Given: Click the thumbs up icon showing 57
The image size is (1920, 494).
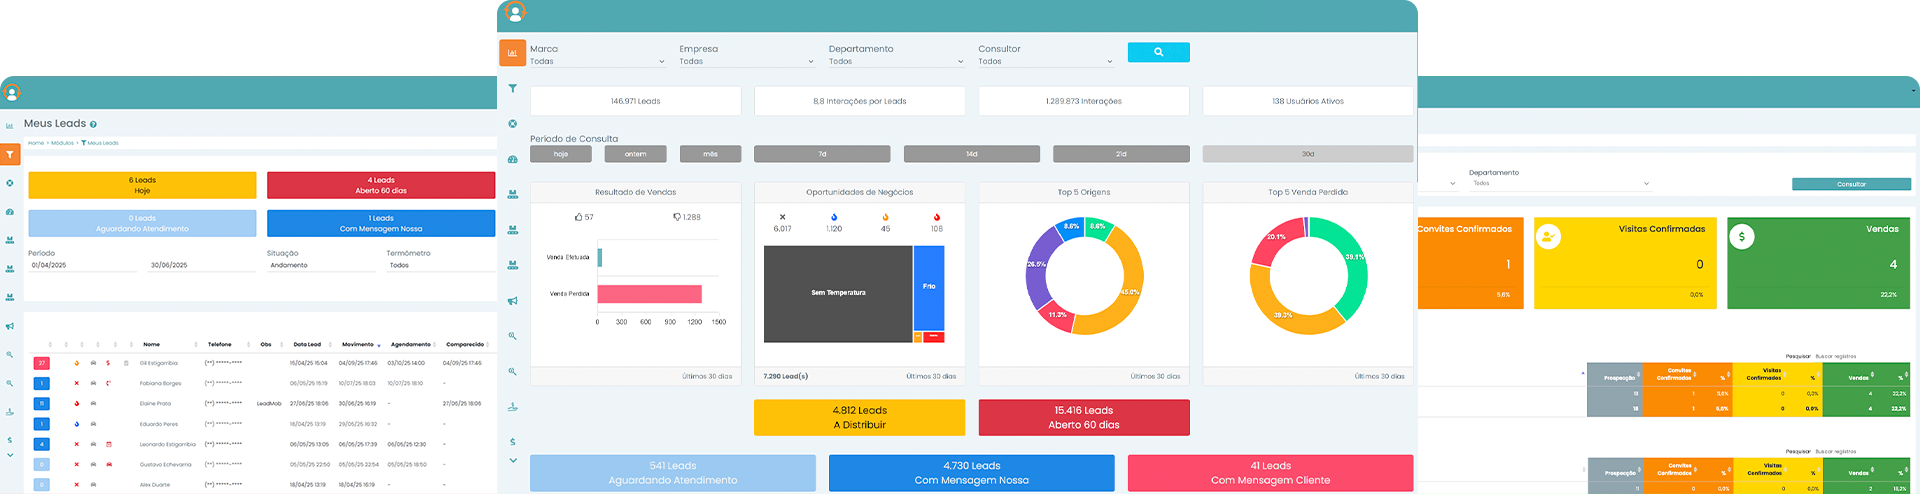Looking at the screenshot, I should click(x=579, y=217).
